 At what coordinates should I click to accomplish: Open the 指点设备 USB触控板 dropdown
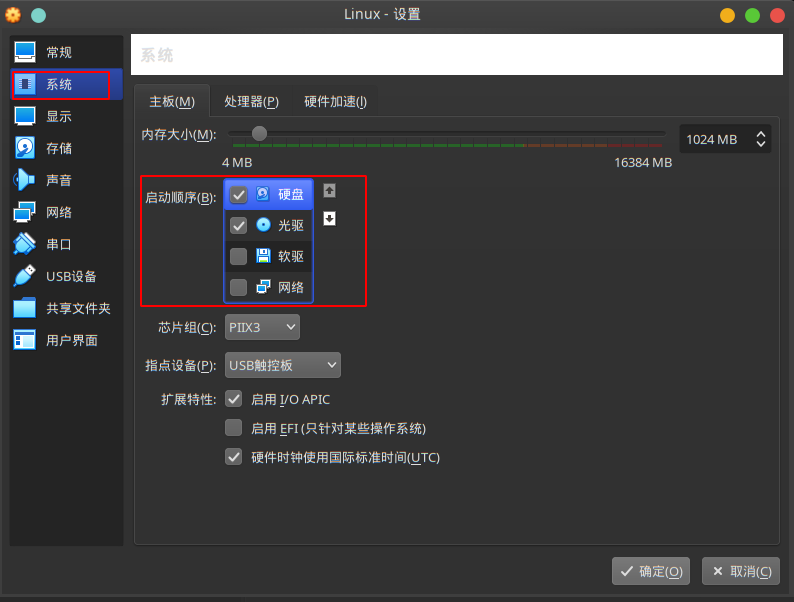point(283,365)
